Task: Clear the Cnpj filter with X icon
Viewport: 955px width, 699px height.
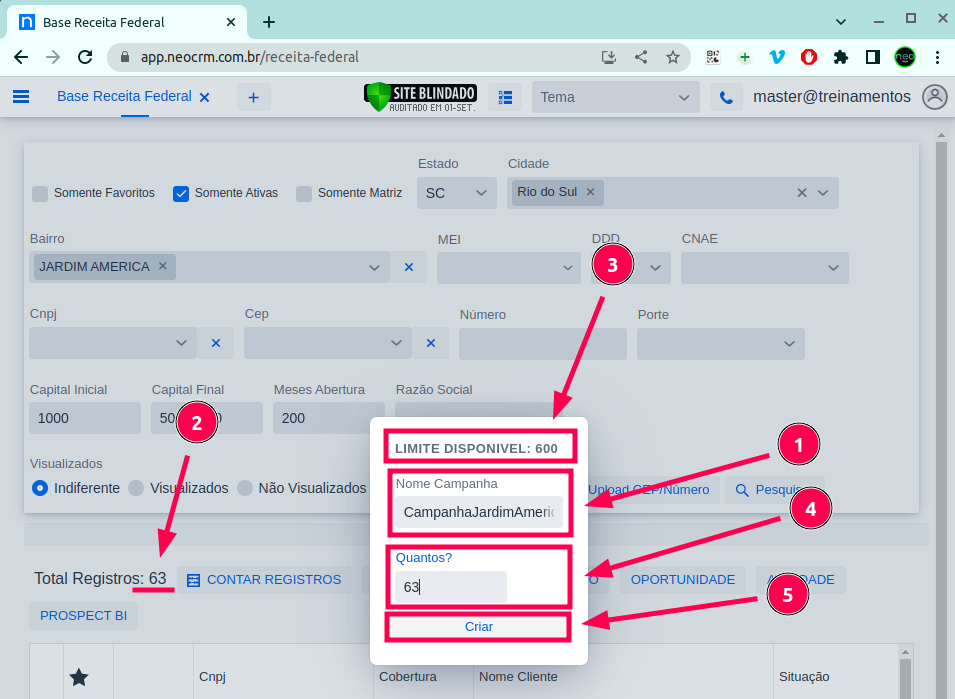Action: pos(215,343)
